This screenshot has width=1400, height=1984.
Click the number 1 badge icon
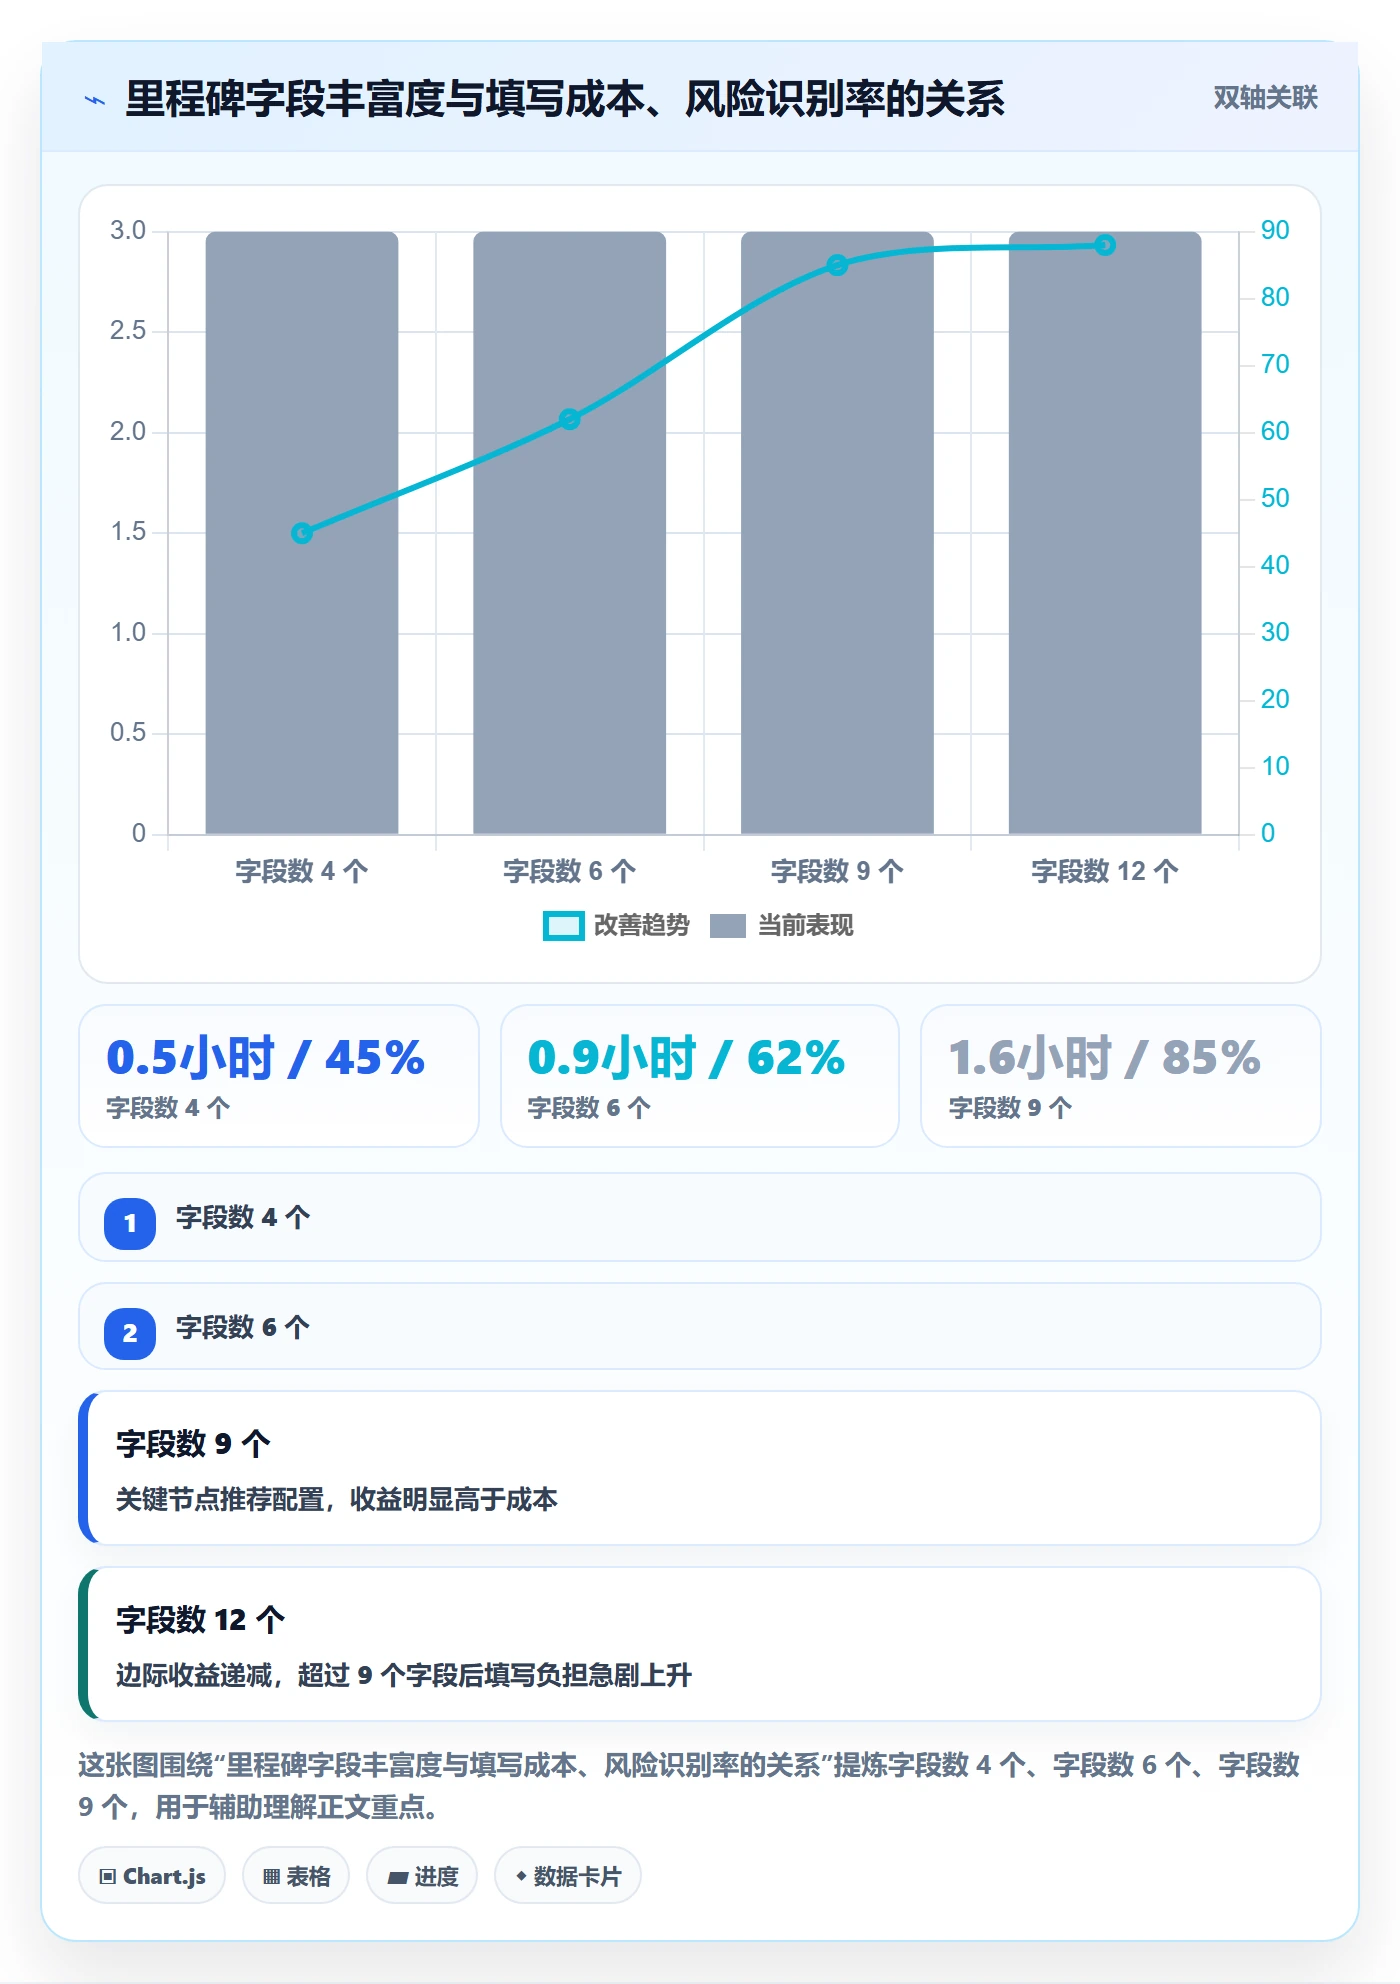(130, 1223)
